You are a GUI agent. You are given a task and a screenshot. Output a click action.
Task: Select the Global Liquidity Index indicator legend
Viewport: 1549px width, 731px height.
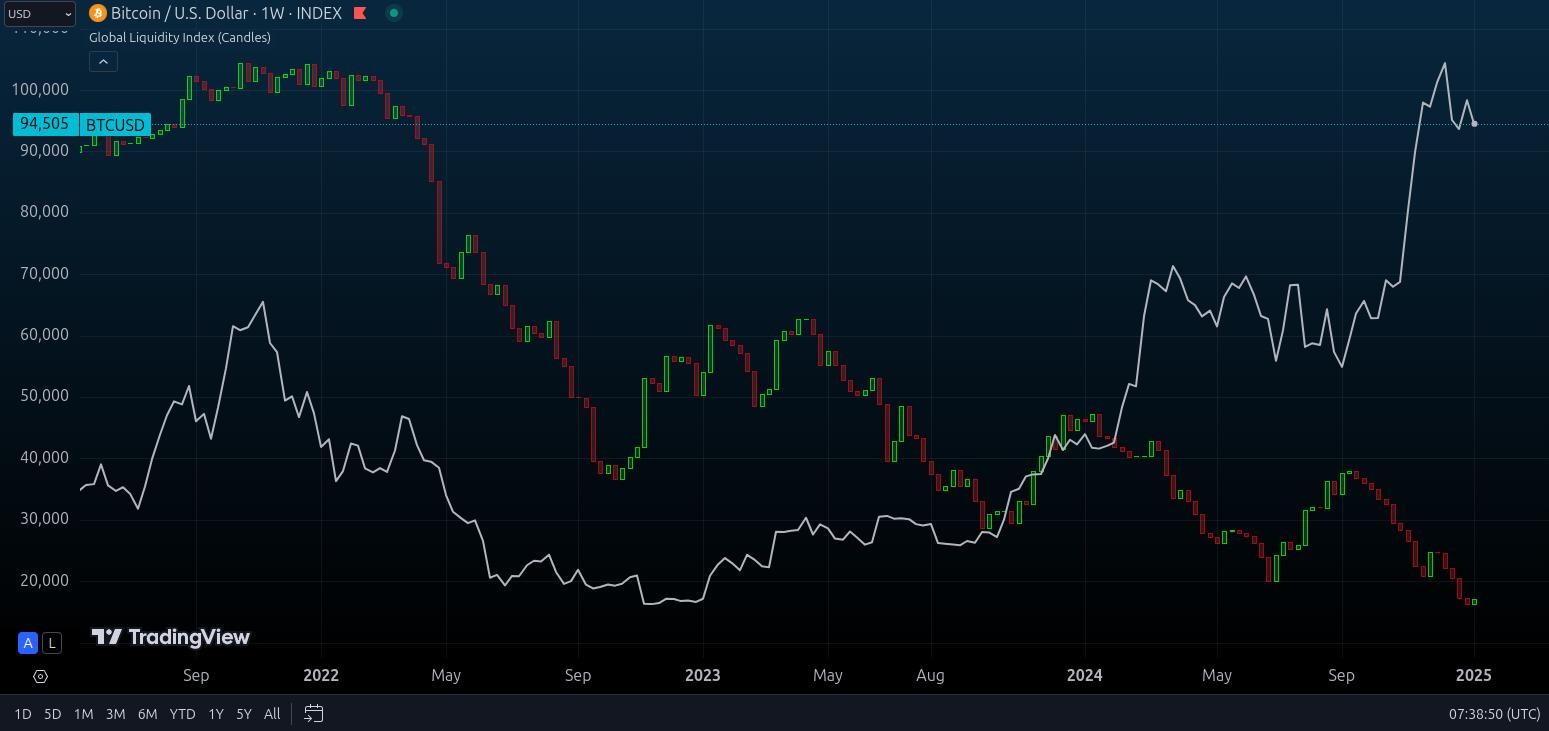coord(180,37)
